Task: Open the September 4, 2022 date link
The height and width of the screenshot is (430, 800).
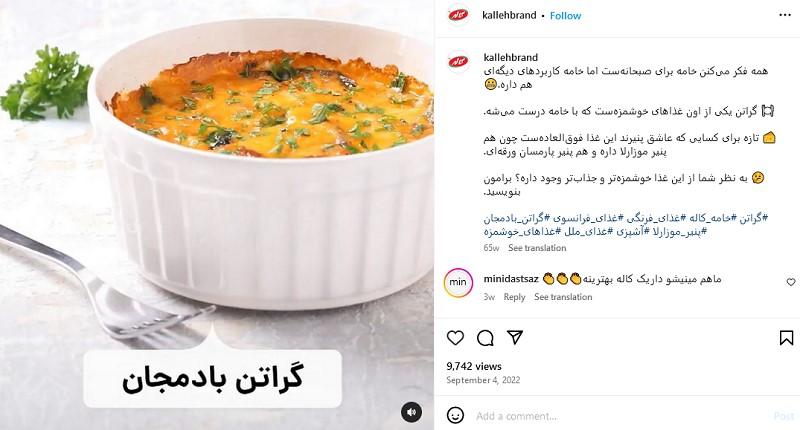Action: point(483,380)
